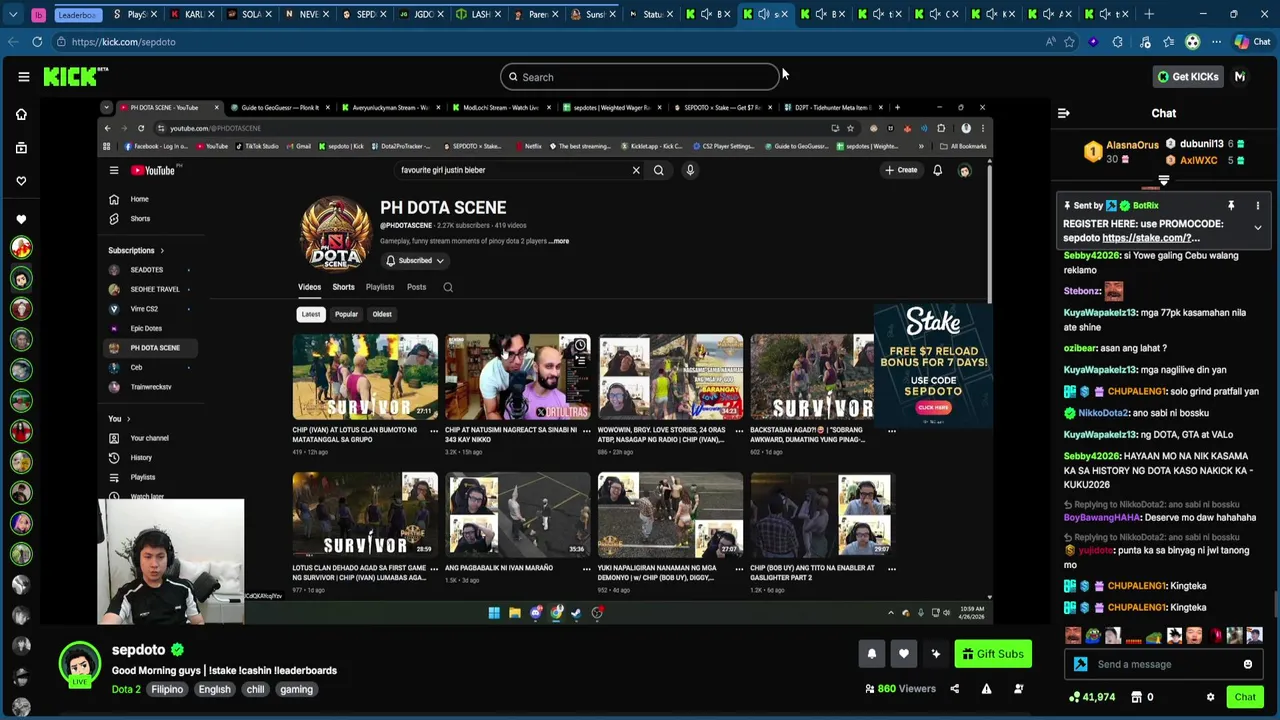Open the Browse icon in Kick sidebar
1280x720 pixels.
pos(21,148)
